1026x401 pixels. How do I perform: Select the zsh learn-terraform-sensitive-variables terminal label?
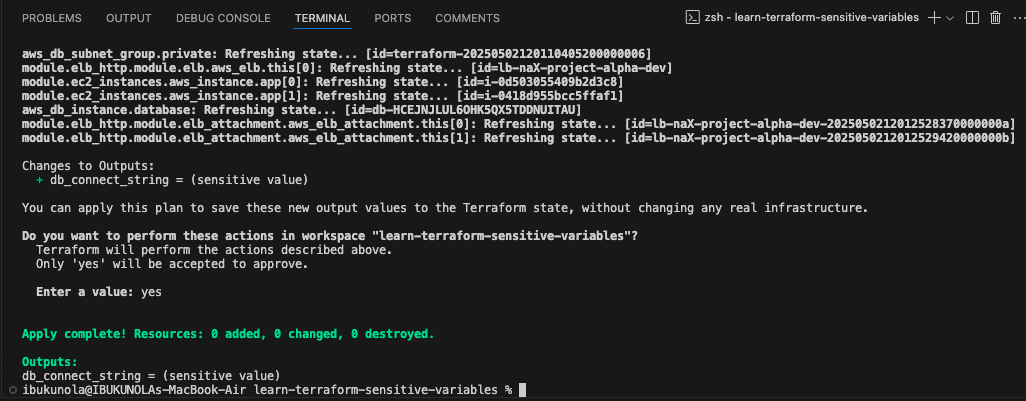click(x=811, y=18)
